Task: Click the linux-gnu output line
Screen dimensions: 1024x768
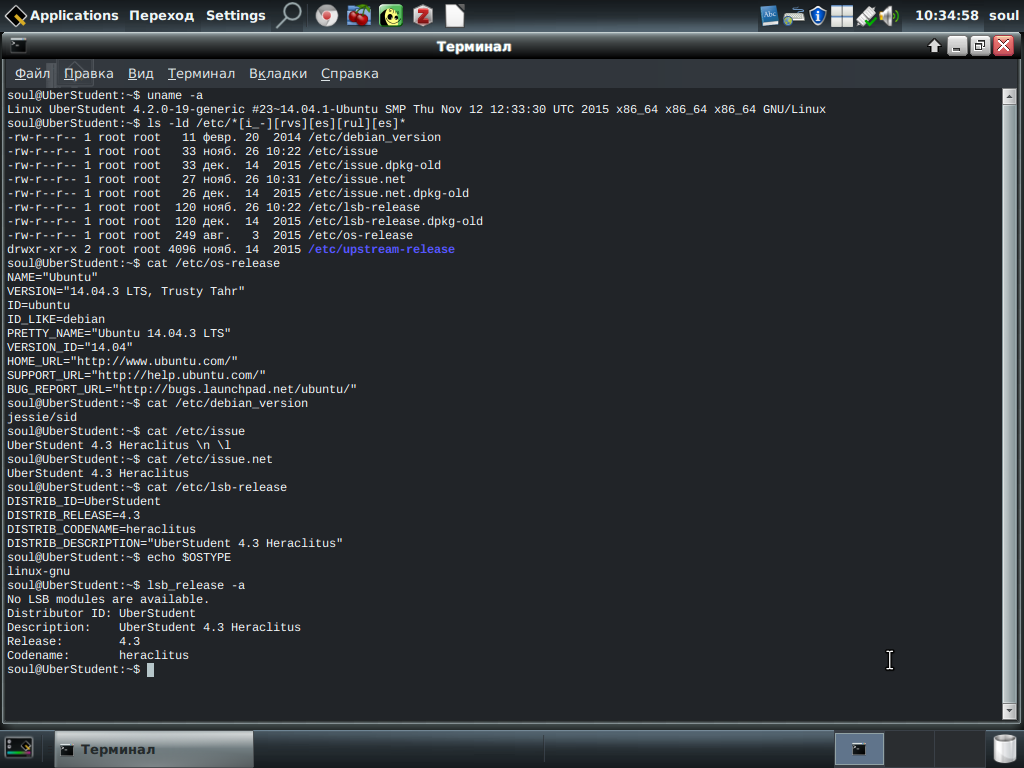Action: pyautogui.click(x=39, y=571)
